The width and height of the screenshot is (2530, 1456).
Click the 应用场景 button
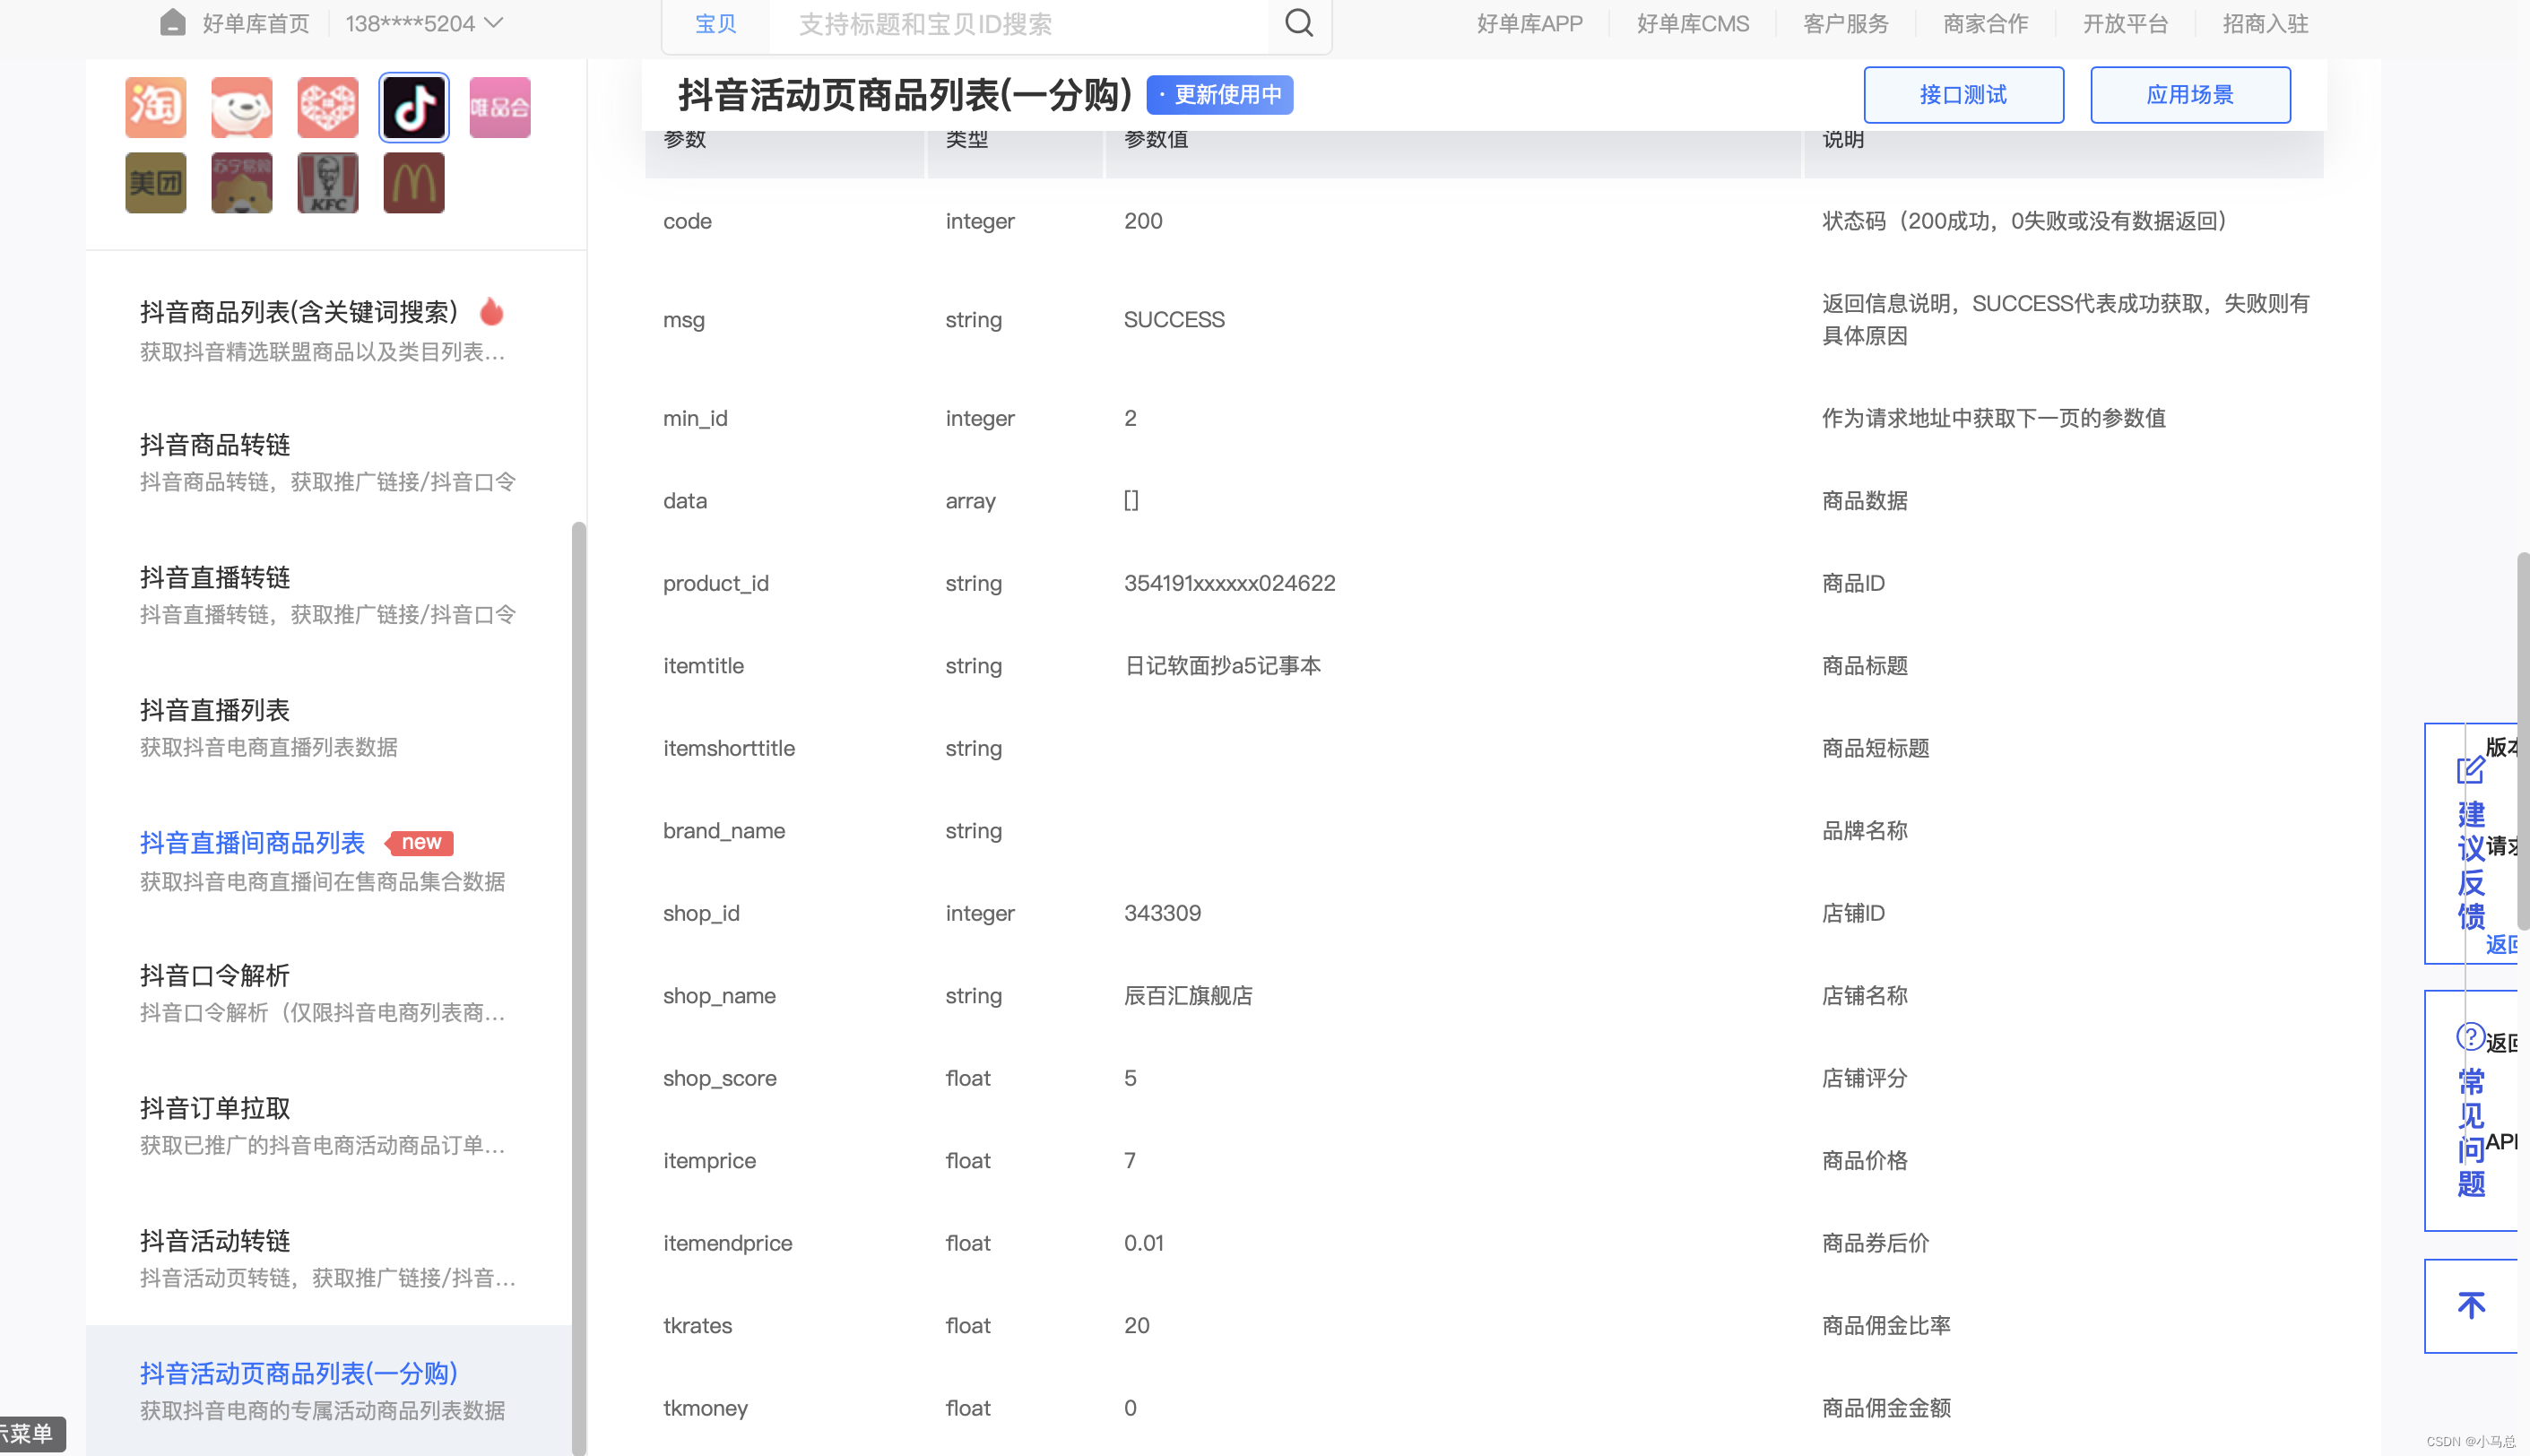point(2189,95)
